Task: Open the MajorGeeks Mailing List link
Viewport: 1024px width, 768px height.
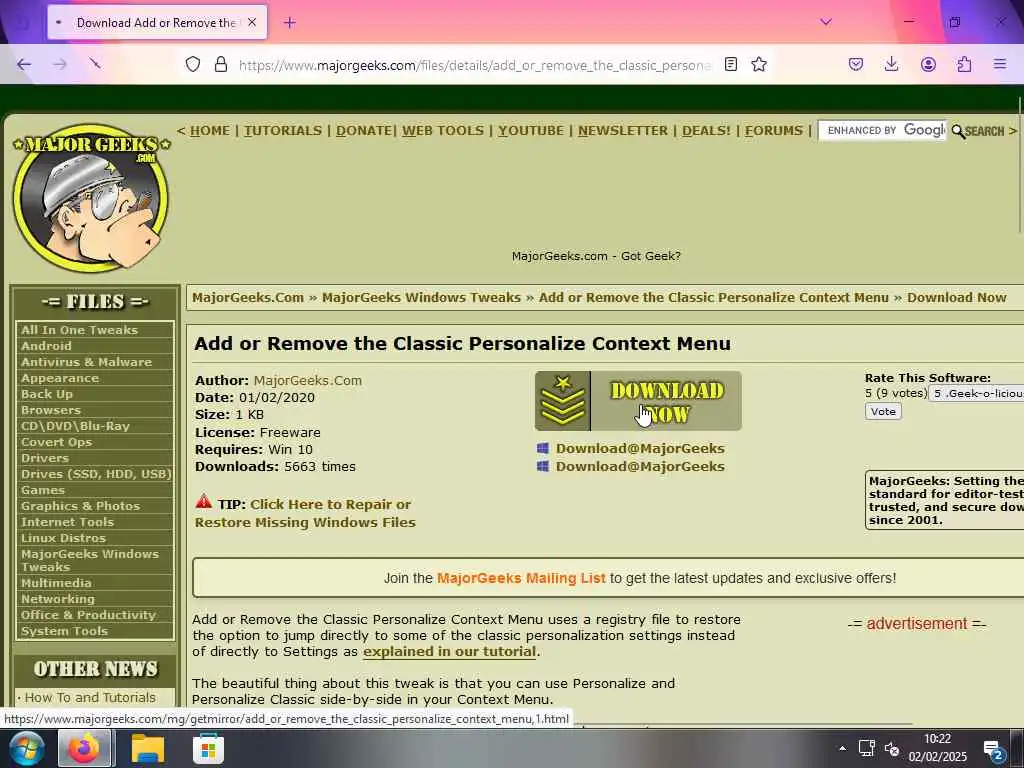Action: (x=520, y=578)
